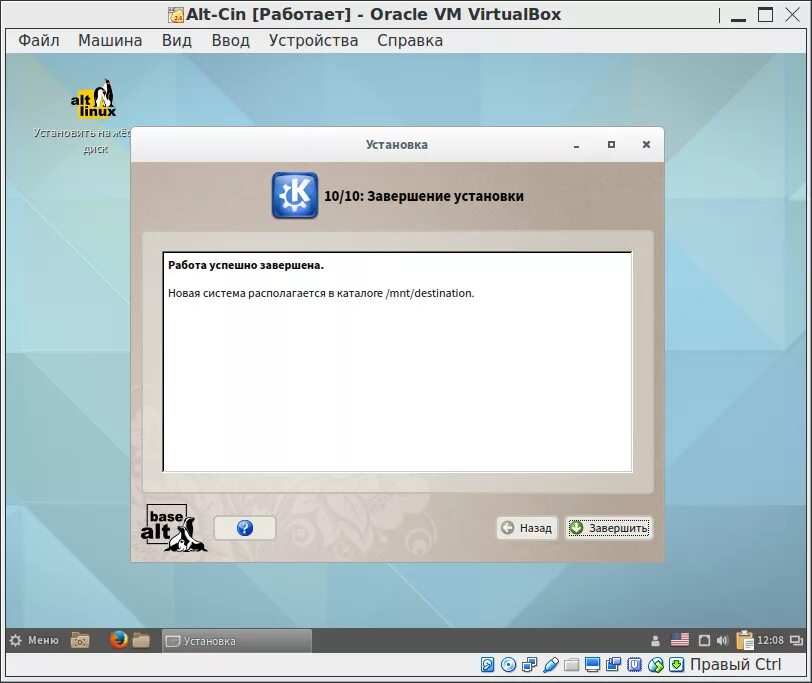Click the screens icon at panel's right end
The height and width of the screenshot is (683, 812).
pos(796,641)
